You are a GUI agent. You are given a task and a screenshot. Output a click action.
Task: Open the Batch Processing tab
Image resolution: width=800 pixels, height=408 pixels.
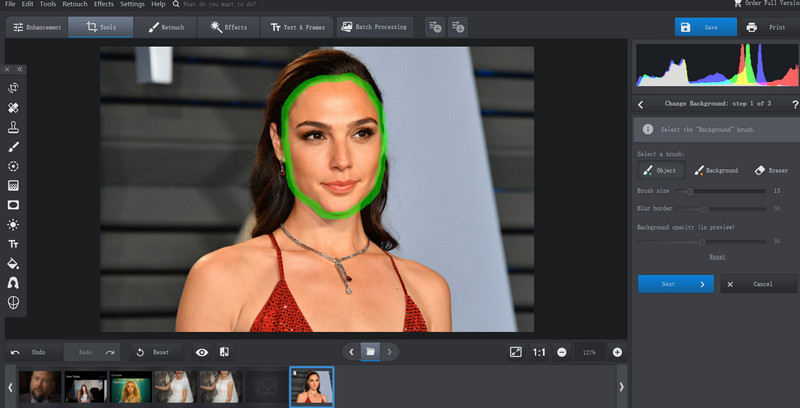[x=374, y=27]
